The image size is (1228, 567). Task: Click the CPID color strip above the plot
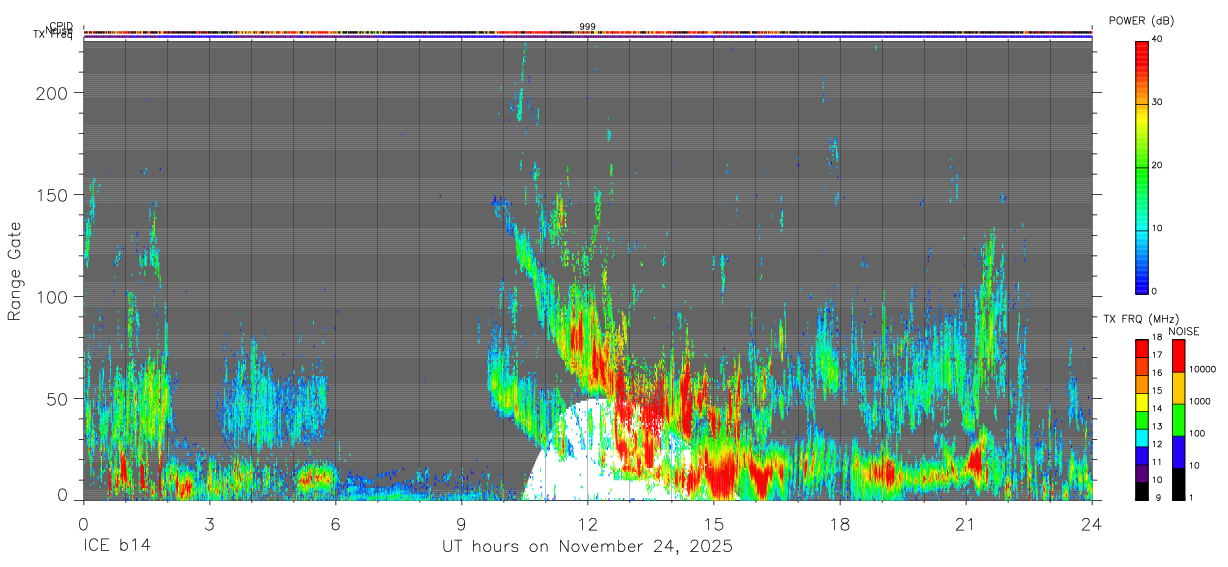pos(587,32)
